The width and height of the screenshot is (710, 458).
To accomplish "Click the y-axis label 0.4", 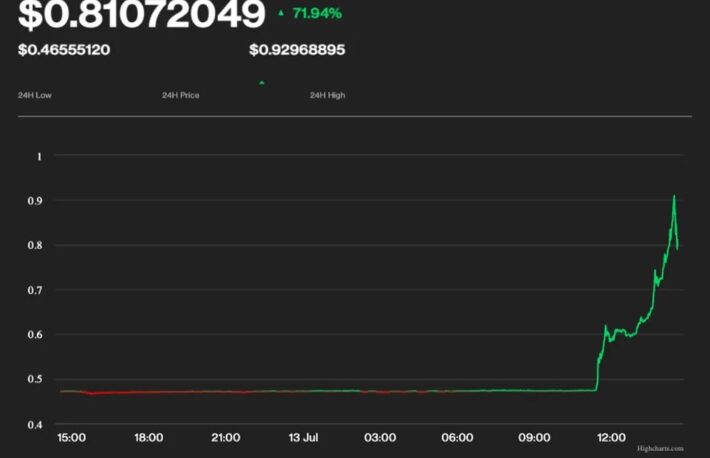I will [x=35, y=425].
